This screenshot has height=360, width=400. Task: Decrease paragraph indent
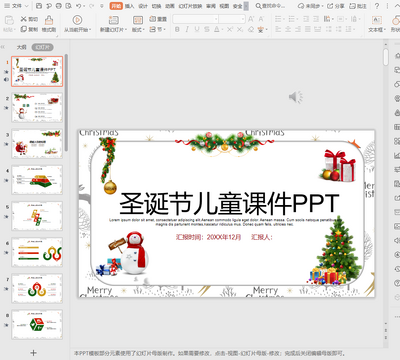tap(306, 19)
